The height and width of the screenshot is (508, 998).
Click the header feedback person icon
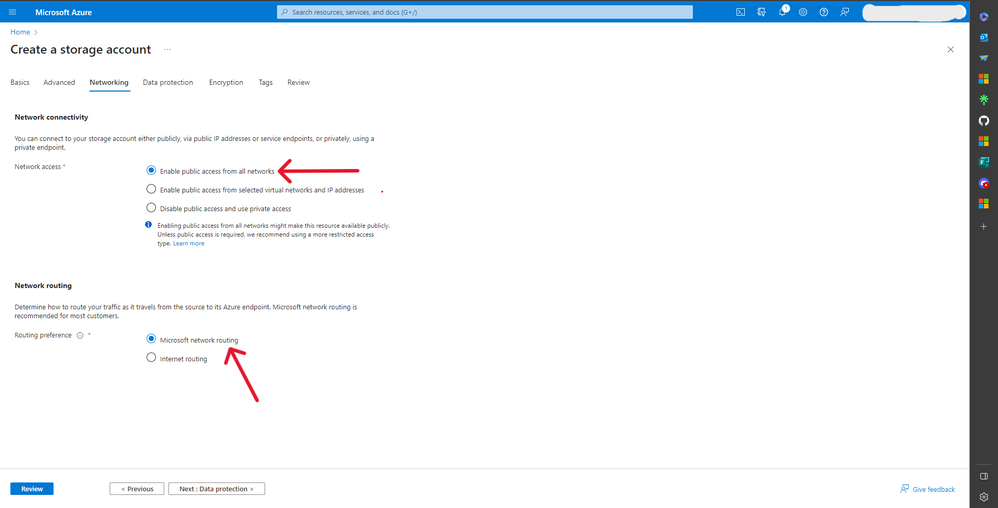(845, 12)
